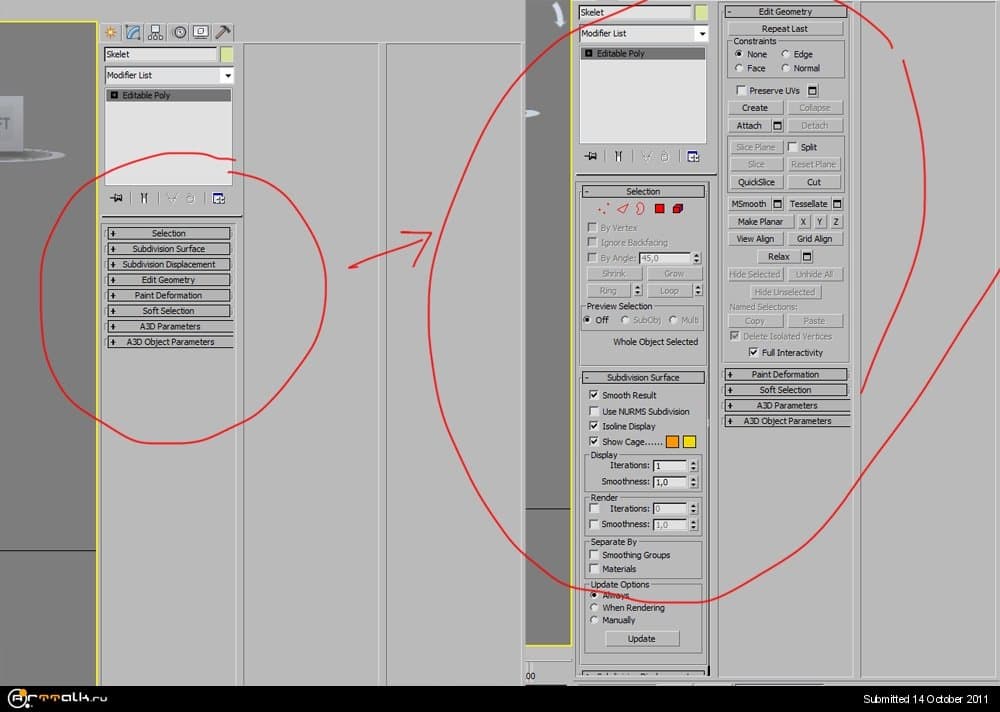The image size is (1000, 712).
Task: Click the QuickSlice button
Action: tap(756, 182)
